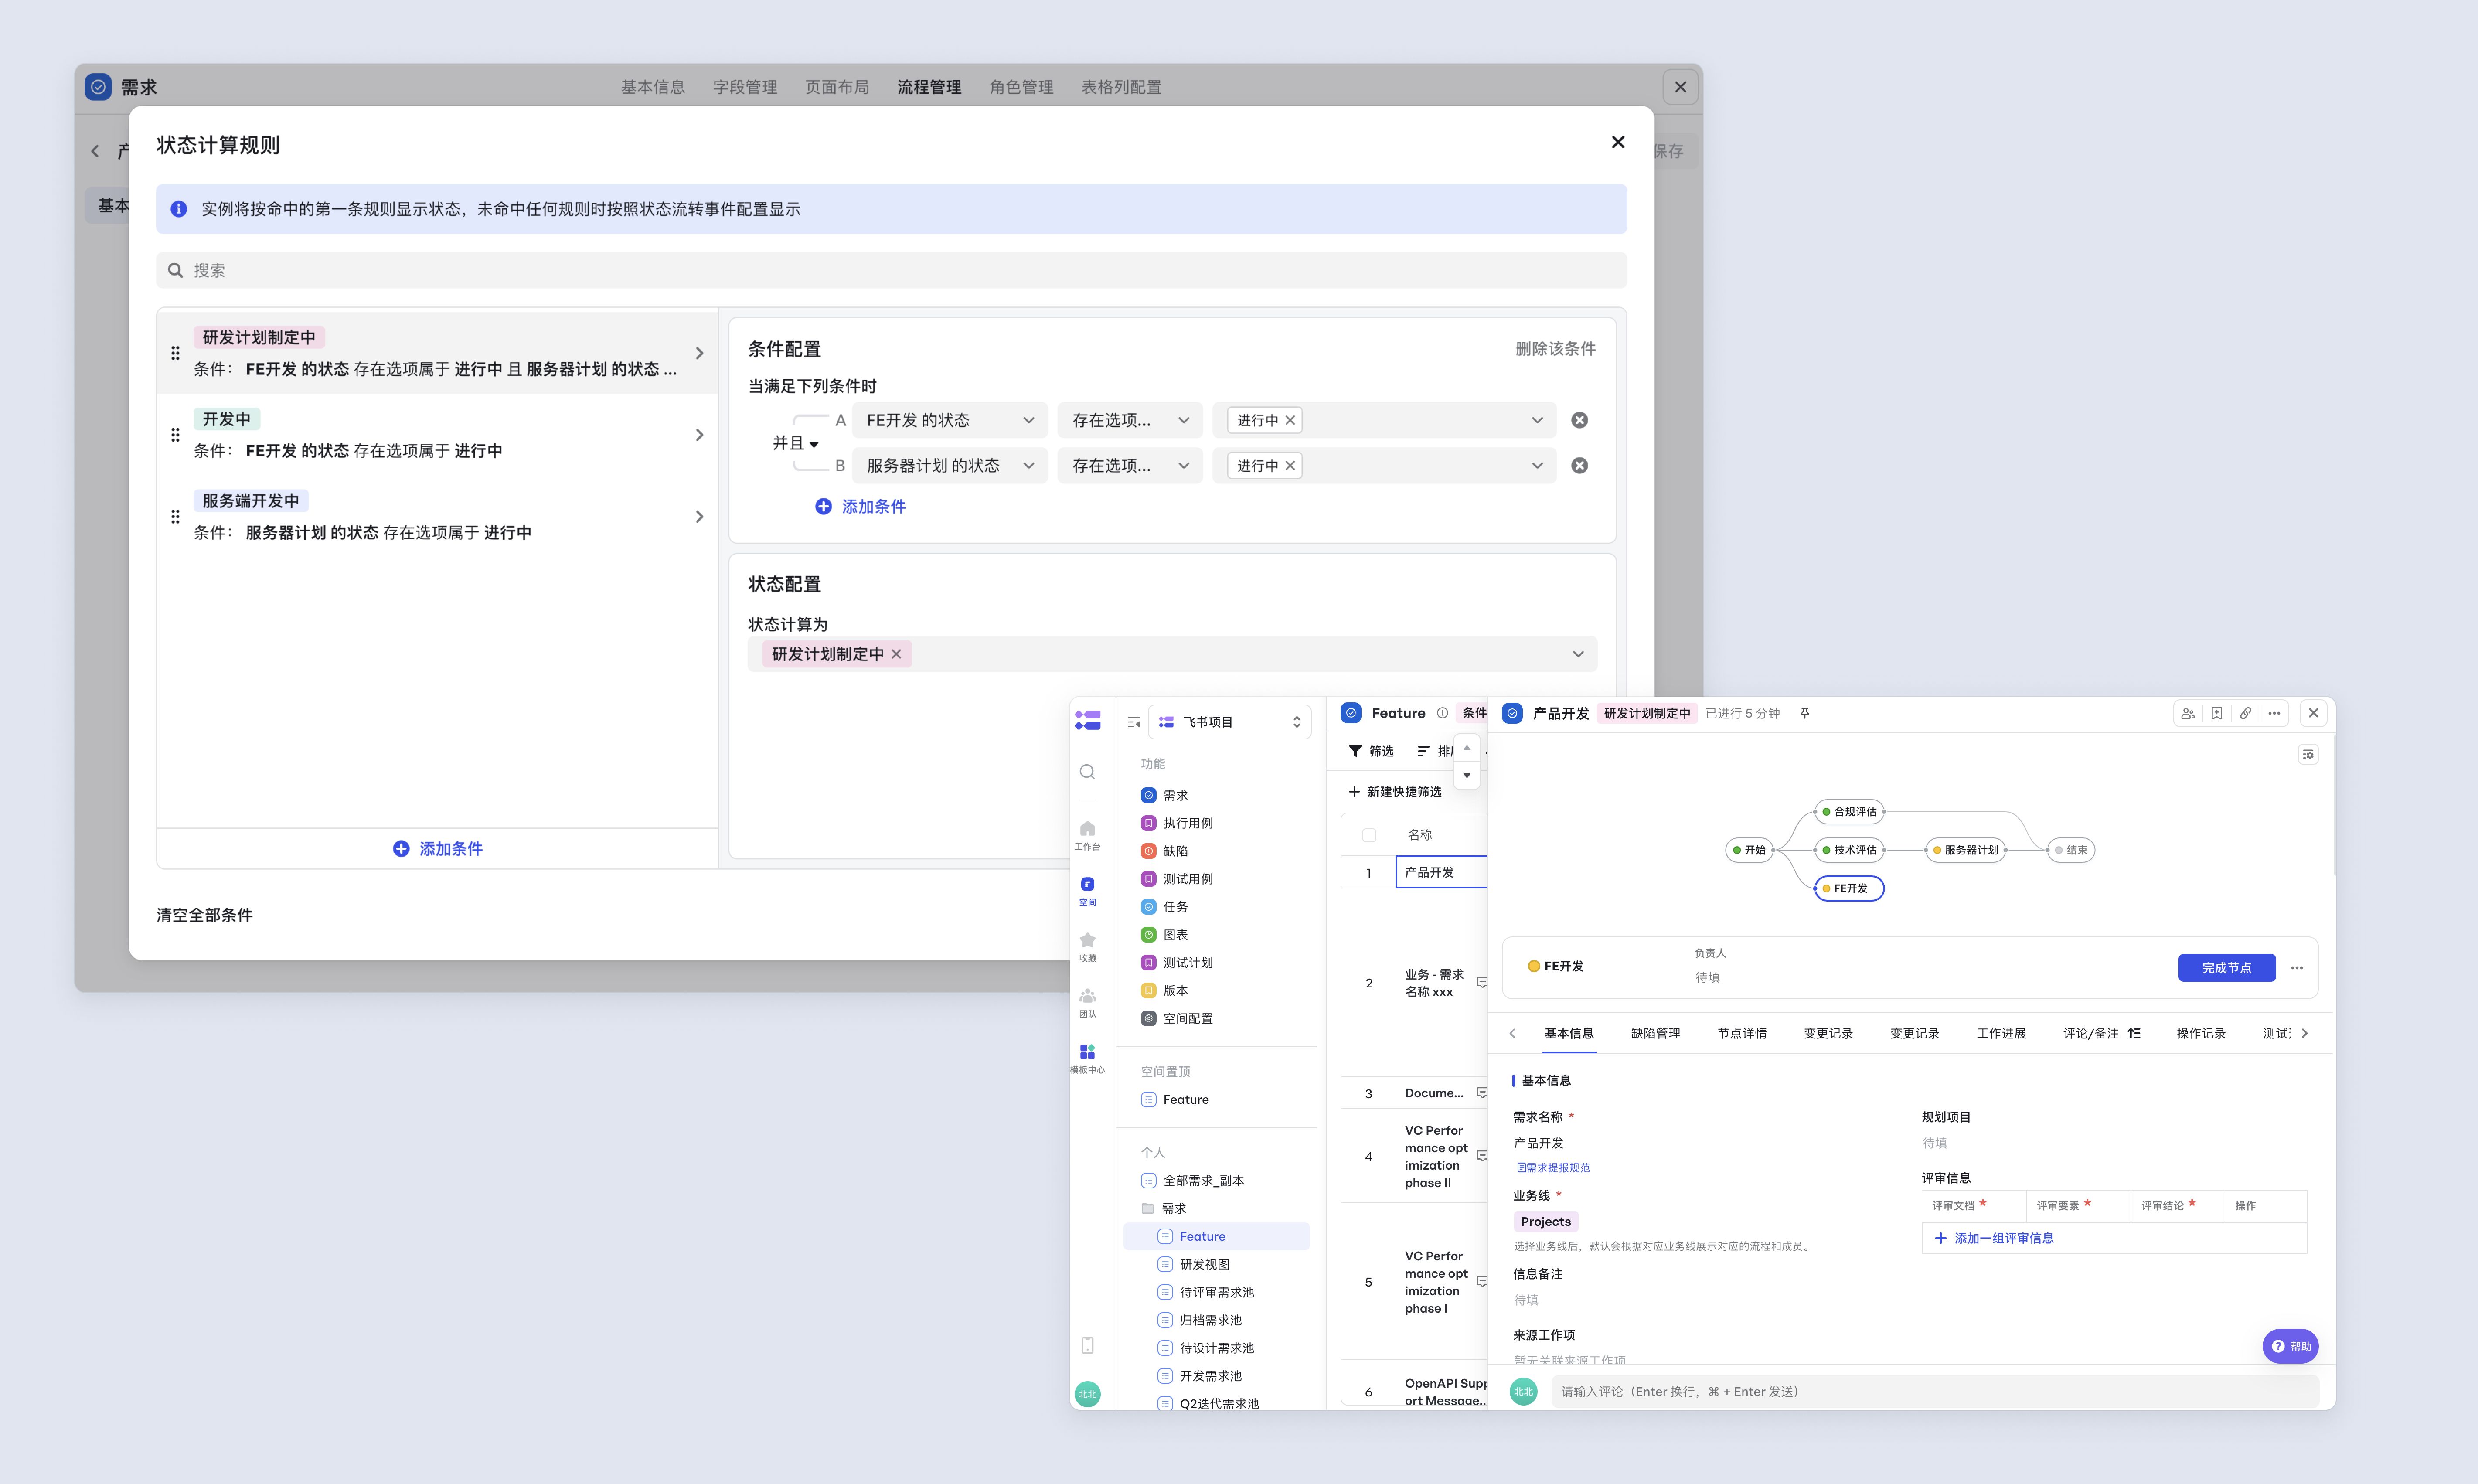2478x1484 pixels.
Task: Open the 服务器计划 的状态 field dropdown
Action: 950,465
